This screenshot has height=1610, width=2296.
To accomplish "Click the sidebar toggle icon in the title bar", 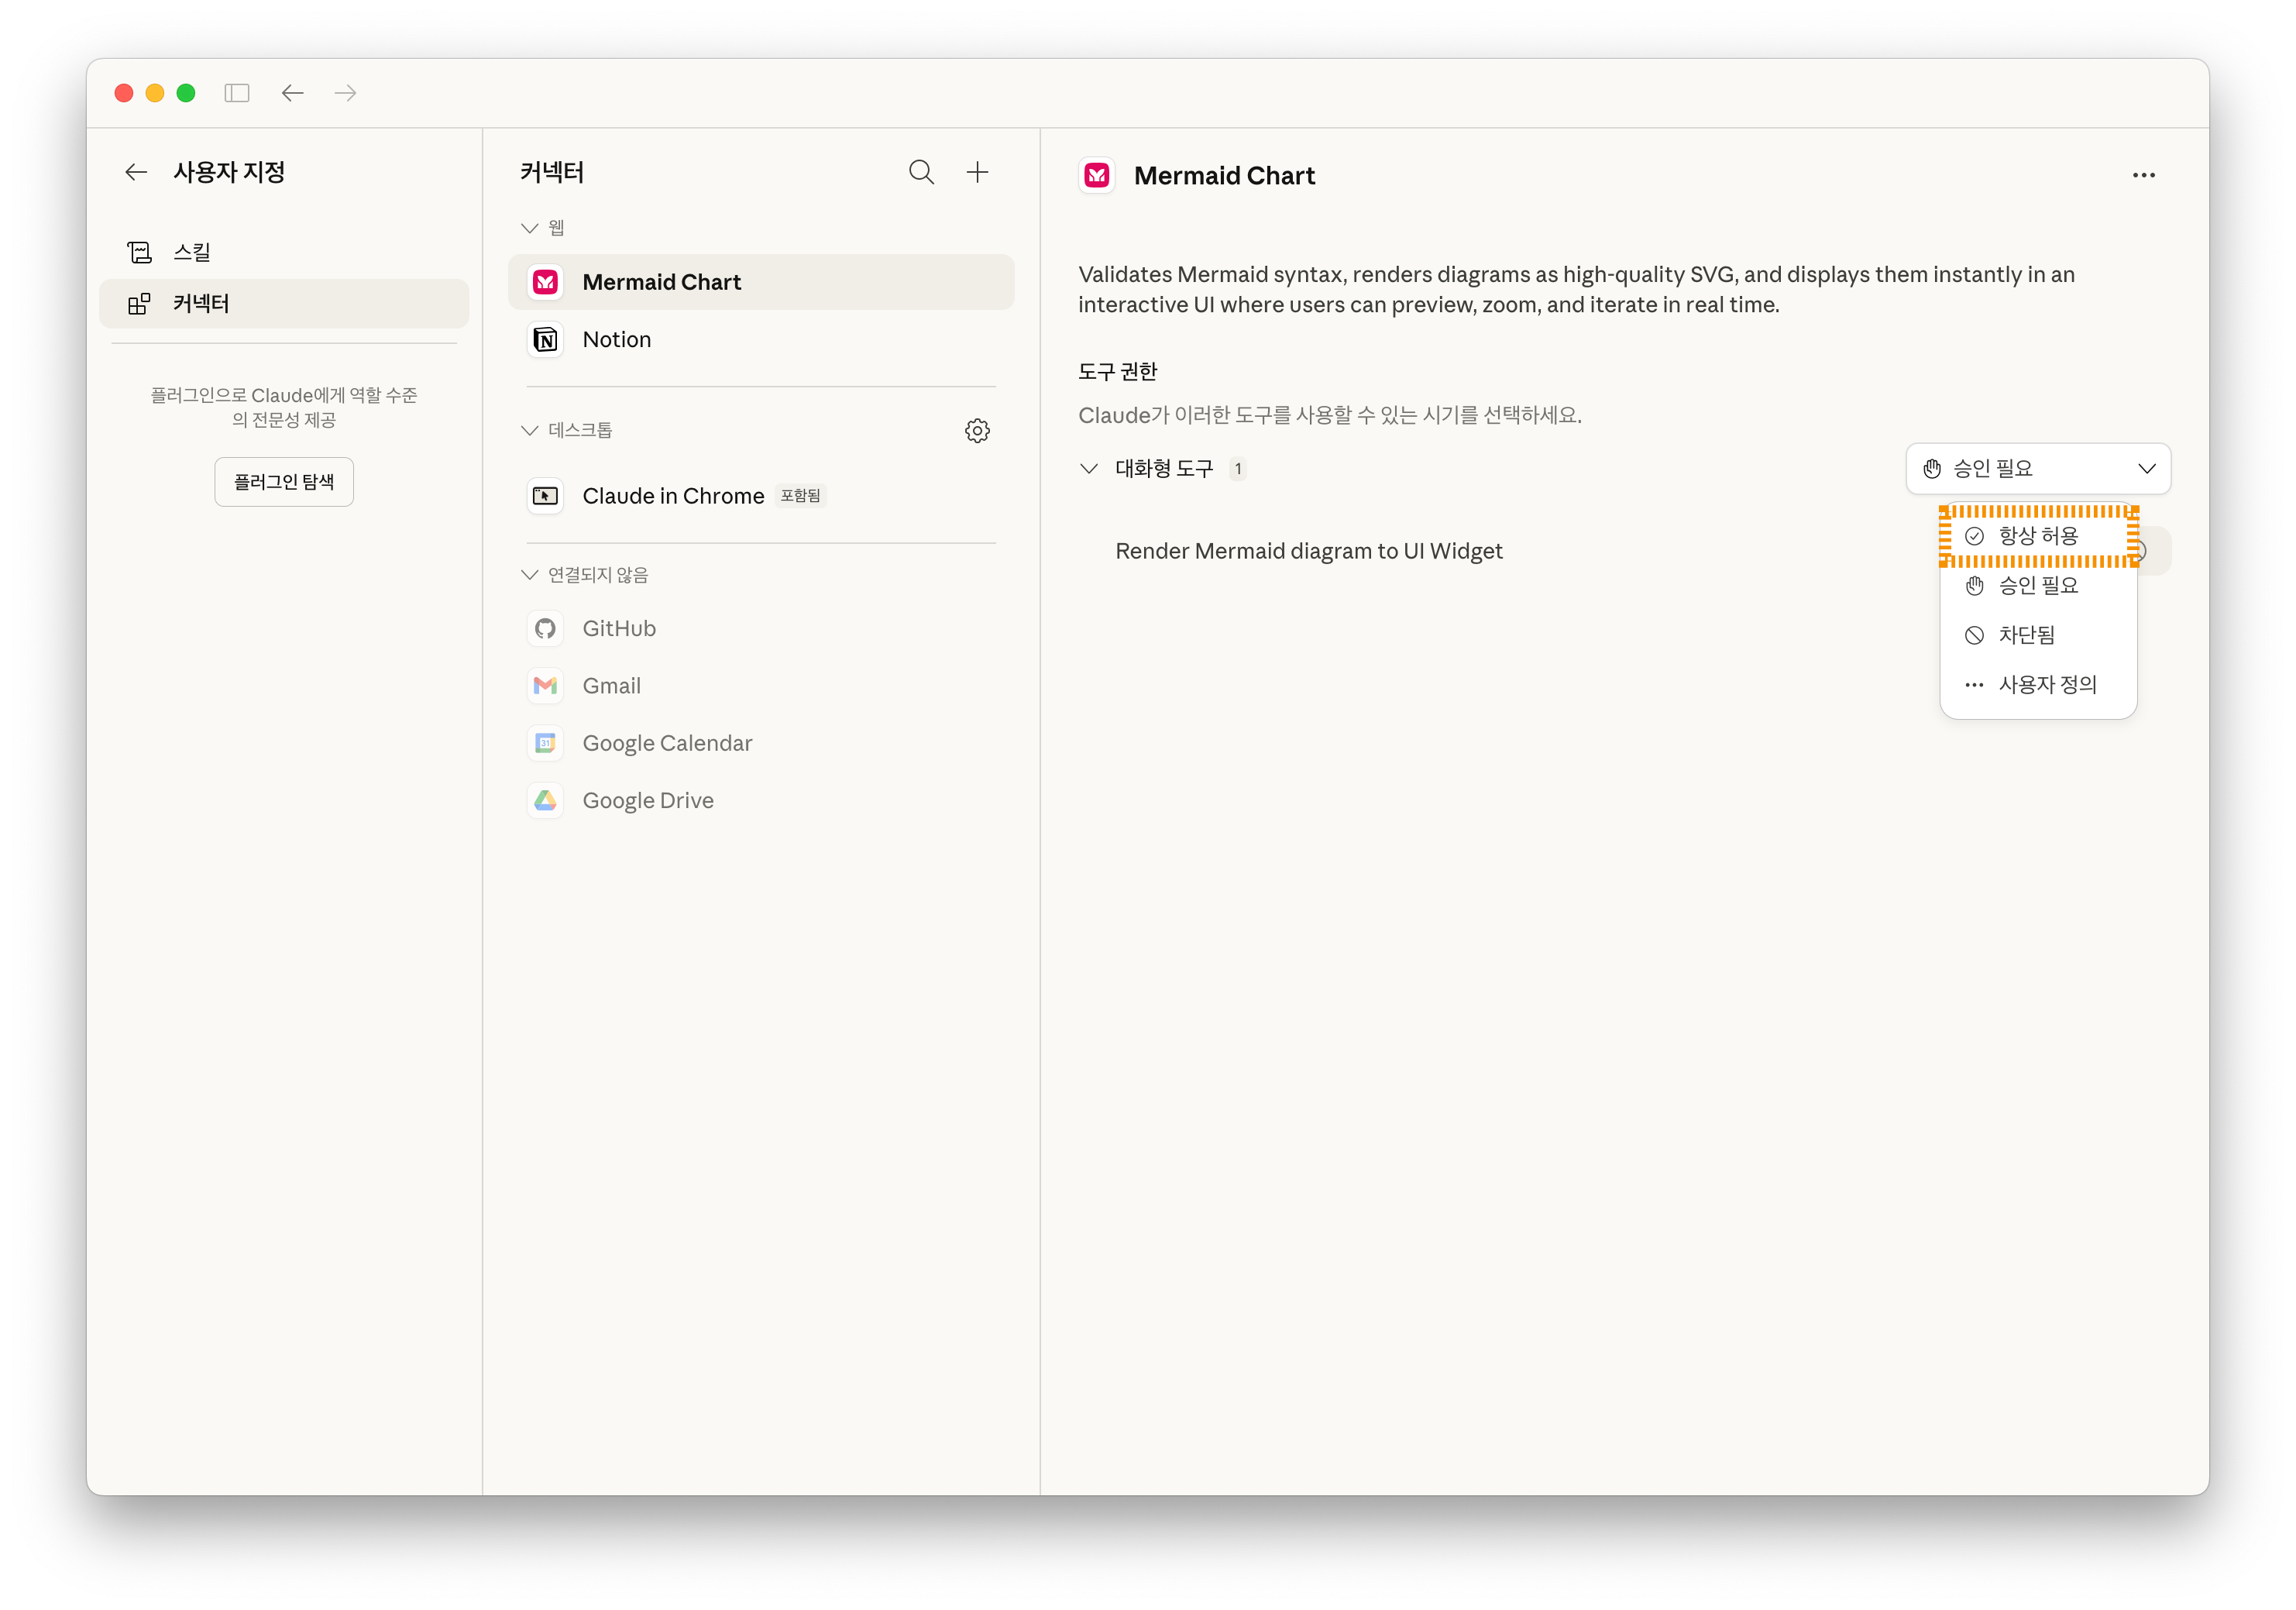I will 237,93.
